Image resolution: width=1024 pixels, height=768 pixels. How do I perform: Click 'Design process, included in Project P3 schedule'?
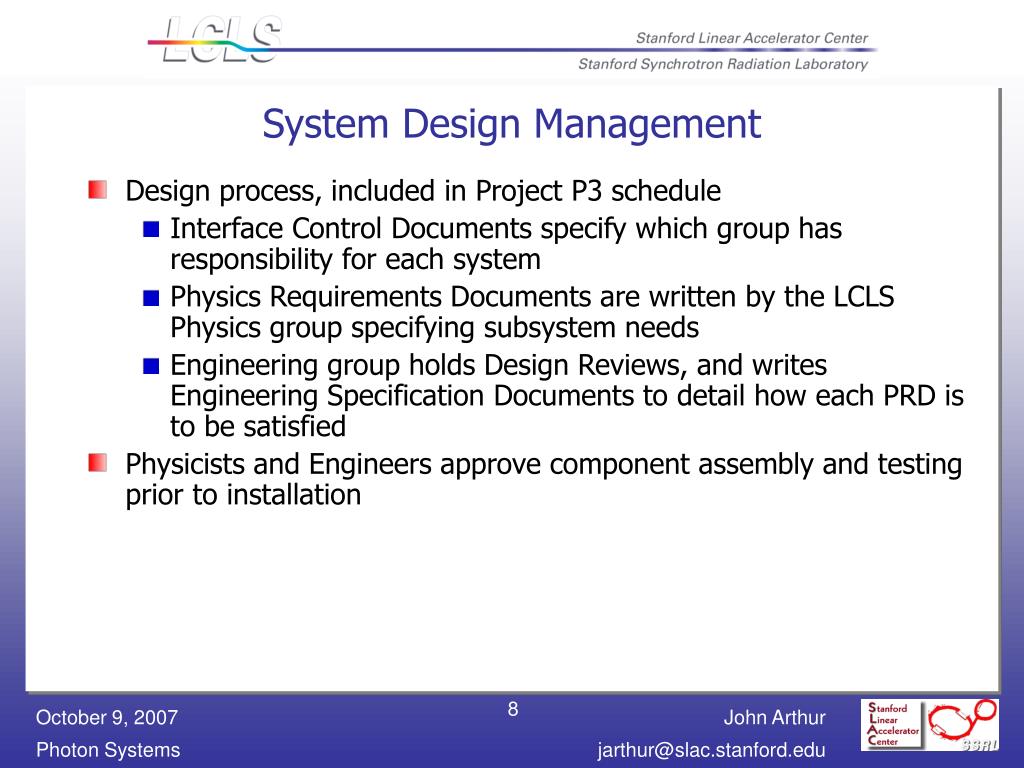click(423, 191)
